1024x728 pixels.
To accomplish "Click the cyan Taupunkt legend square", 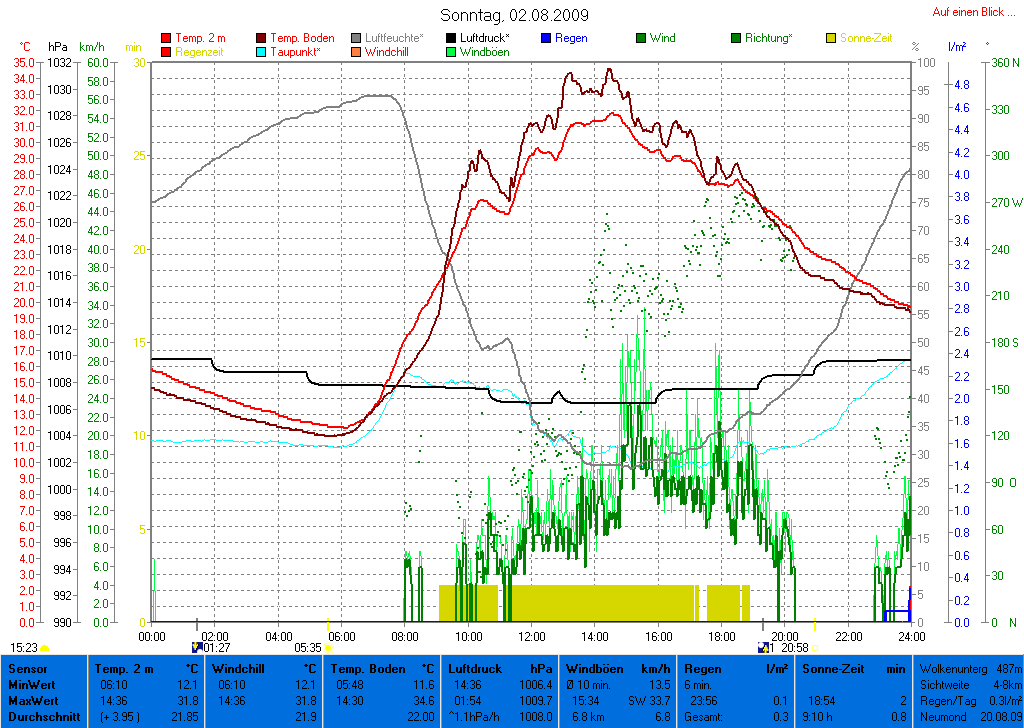I will pos(262,52).
